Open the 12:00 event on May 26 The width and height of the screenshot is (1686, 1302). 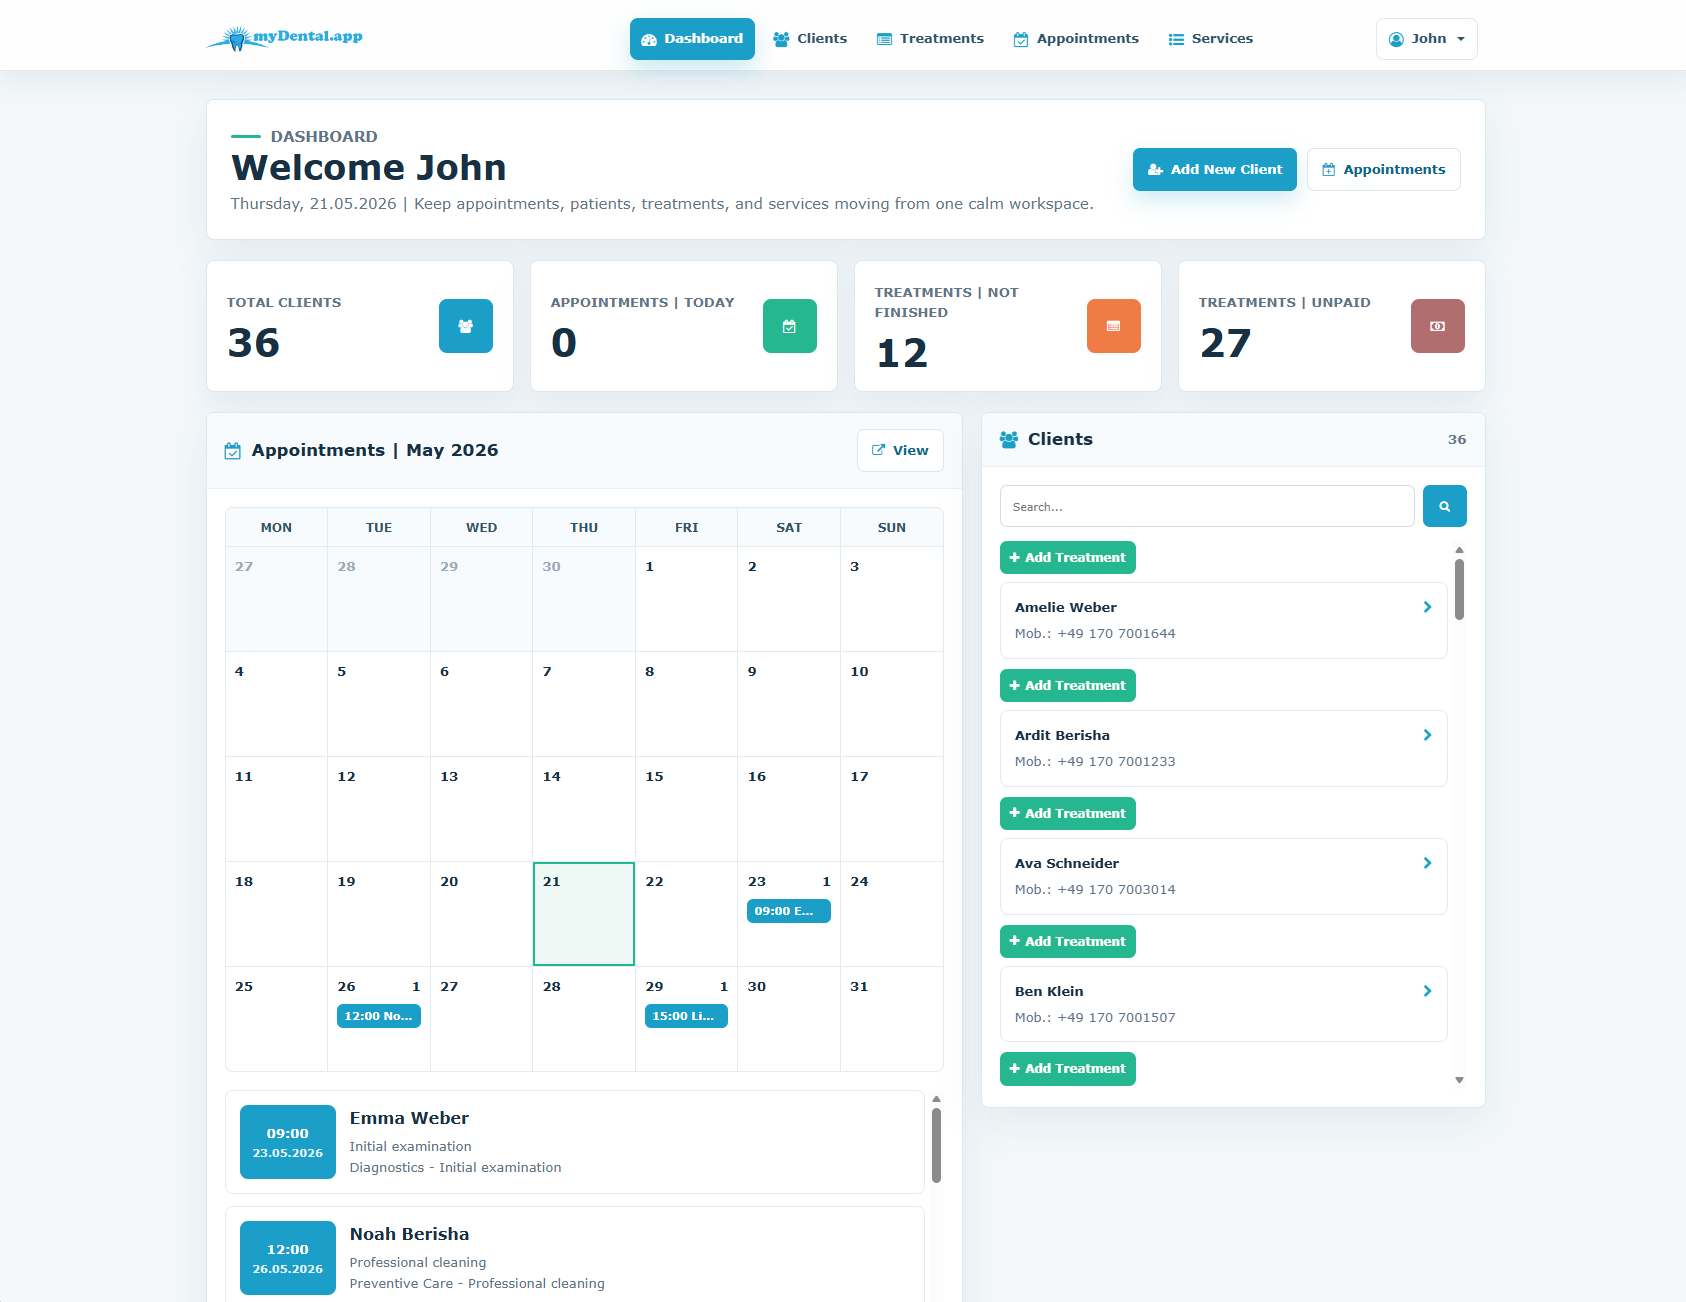(379, 1016)
